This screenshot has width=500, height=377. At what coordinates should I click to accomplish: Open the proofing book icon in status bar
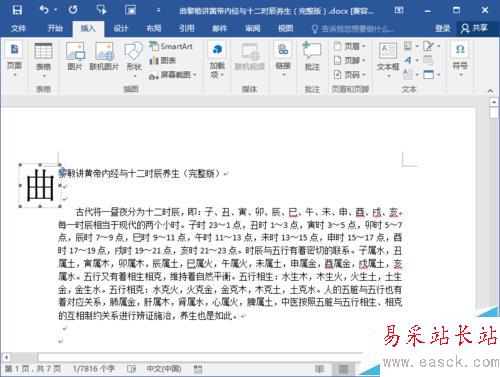tap(131, 369)
